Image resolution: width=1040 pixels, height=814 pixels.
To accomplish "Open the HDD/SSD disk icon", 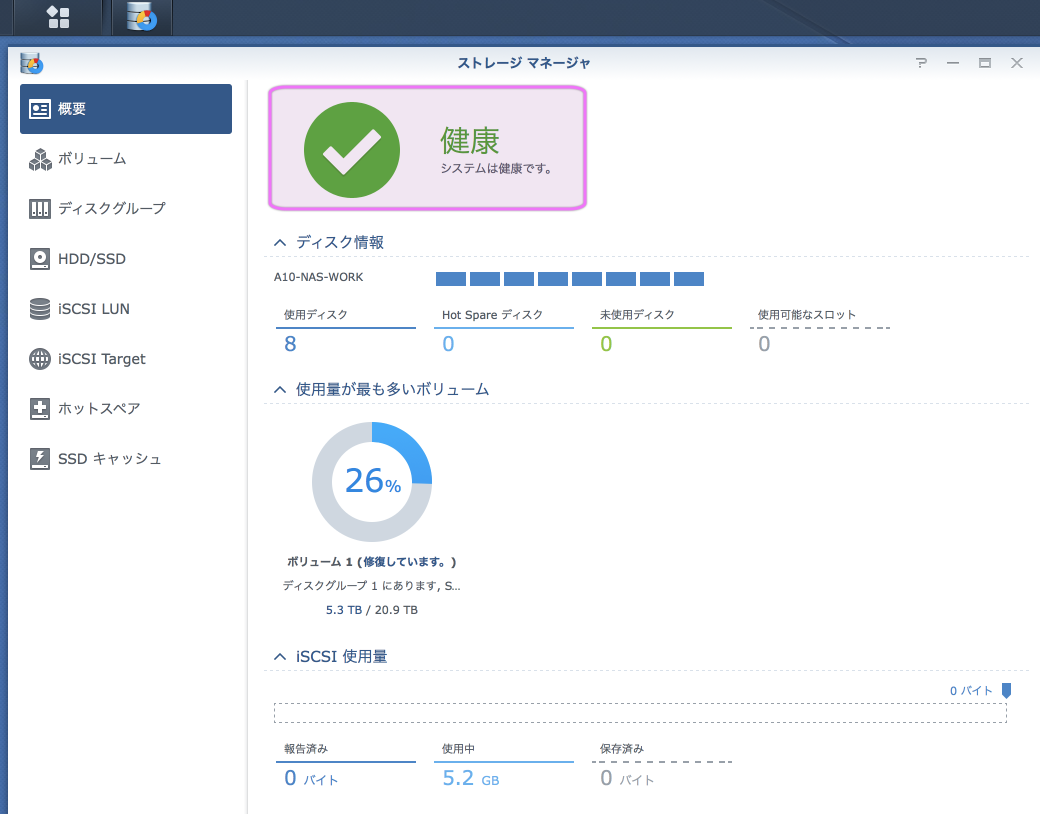I will [40, 259].
